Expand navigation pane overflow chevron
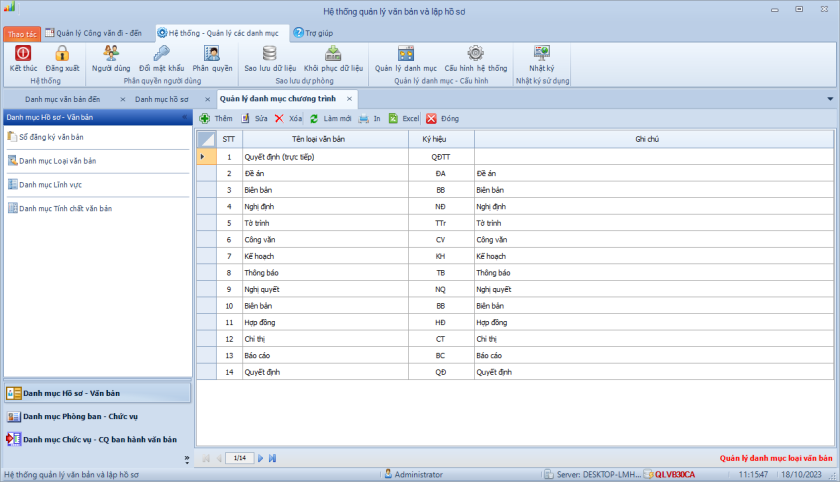 (x=187, y=458)
